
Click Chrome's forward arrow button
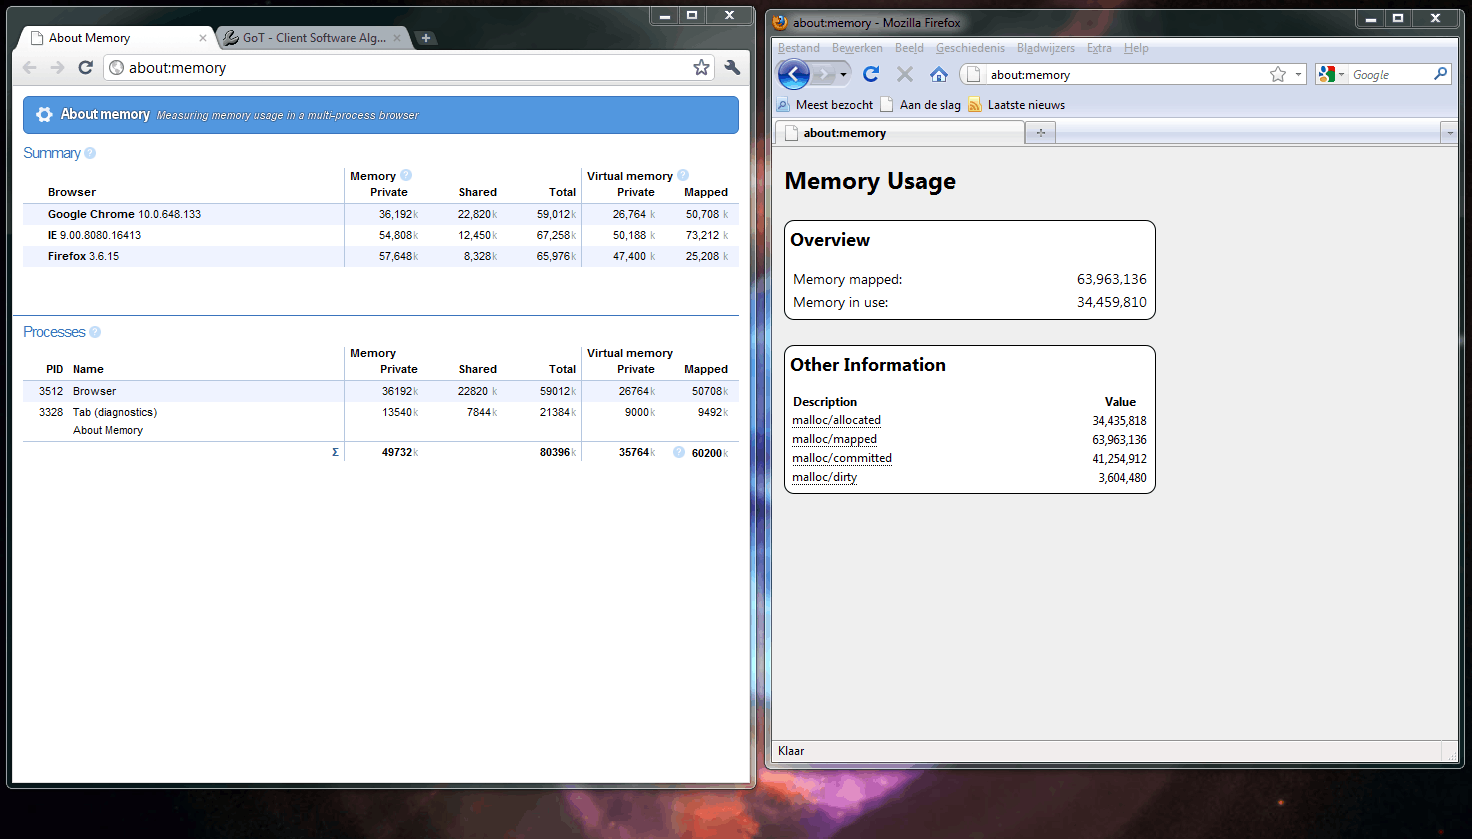[x=57, y=68]
